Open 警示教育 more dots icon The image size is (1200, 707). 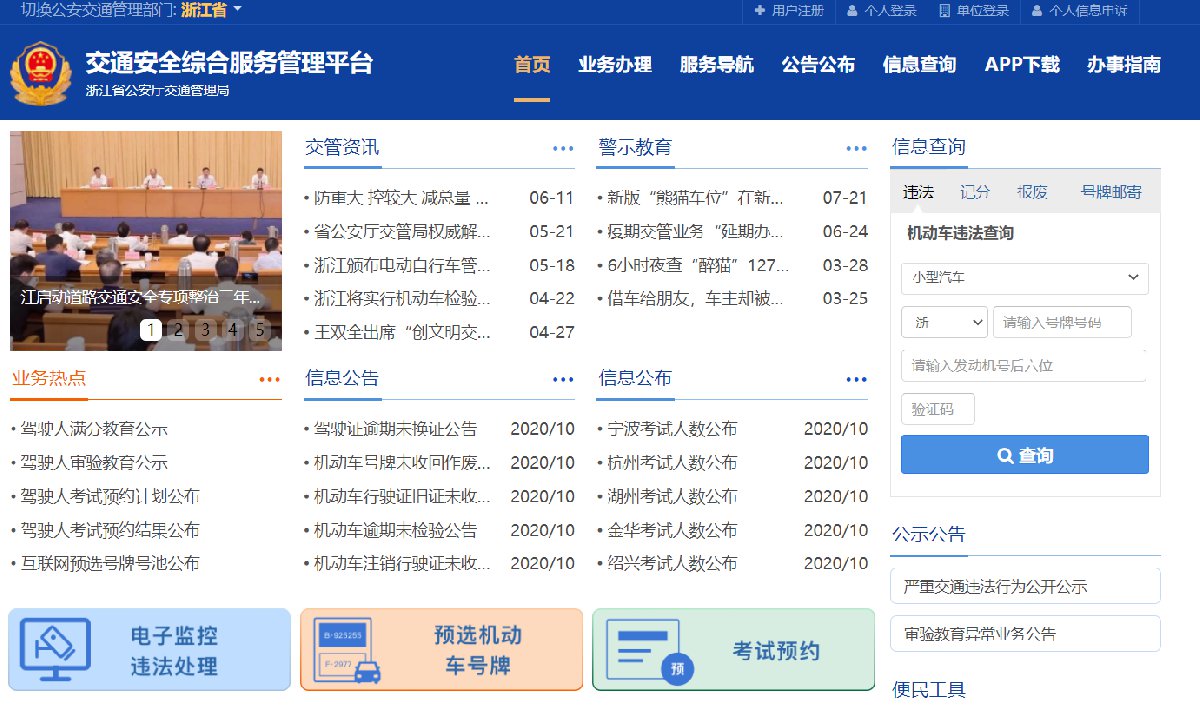point(856,149)
